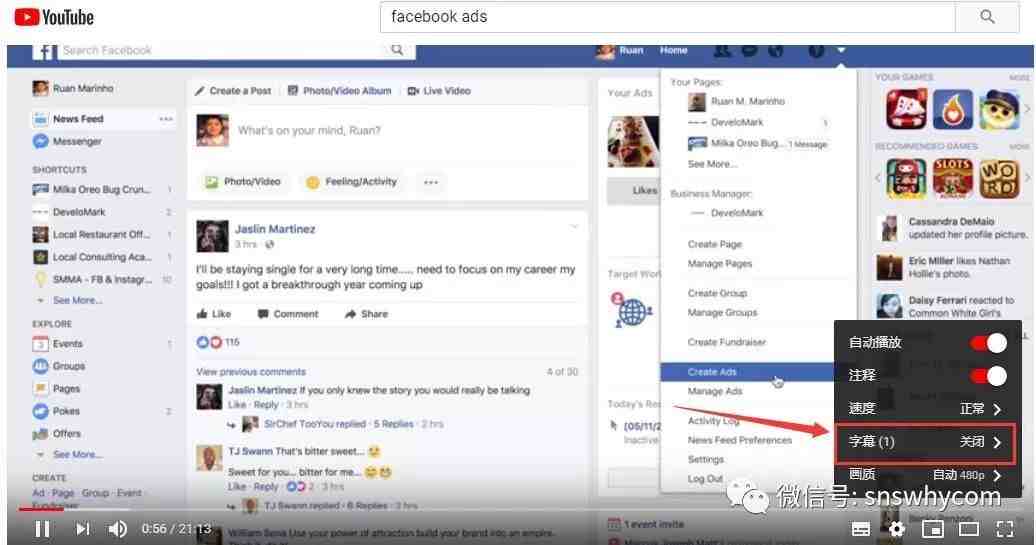Open the help question mark icon
Screen dimensions: 1036x545
817,50
